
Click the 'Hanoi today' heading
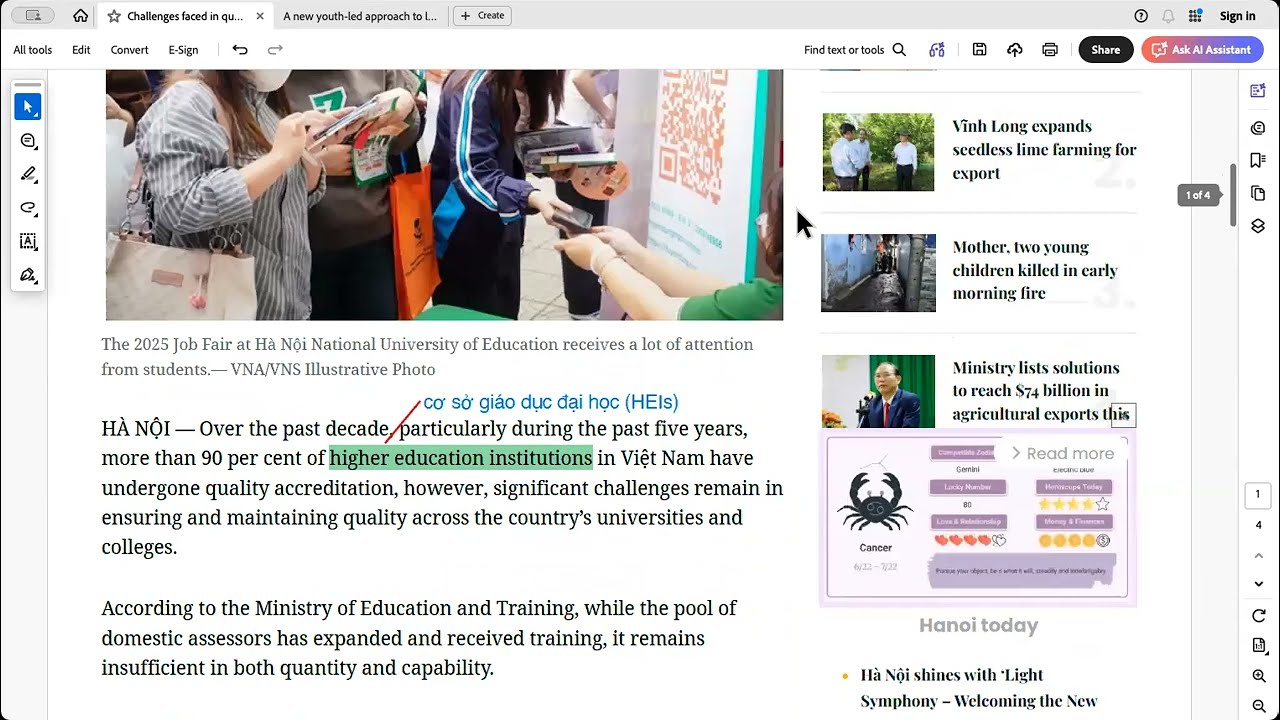coord(978,626)
